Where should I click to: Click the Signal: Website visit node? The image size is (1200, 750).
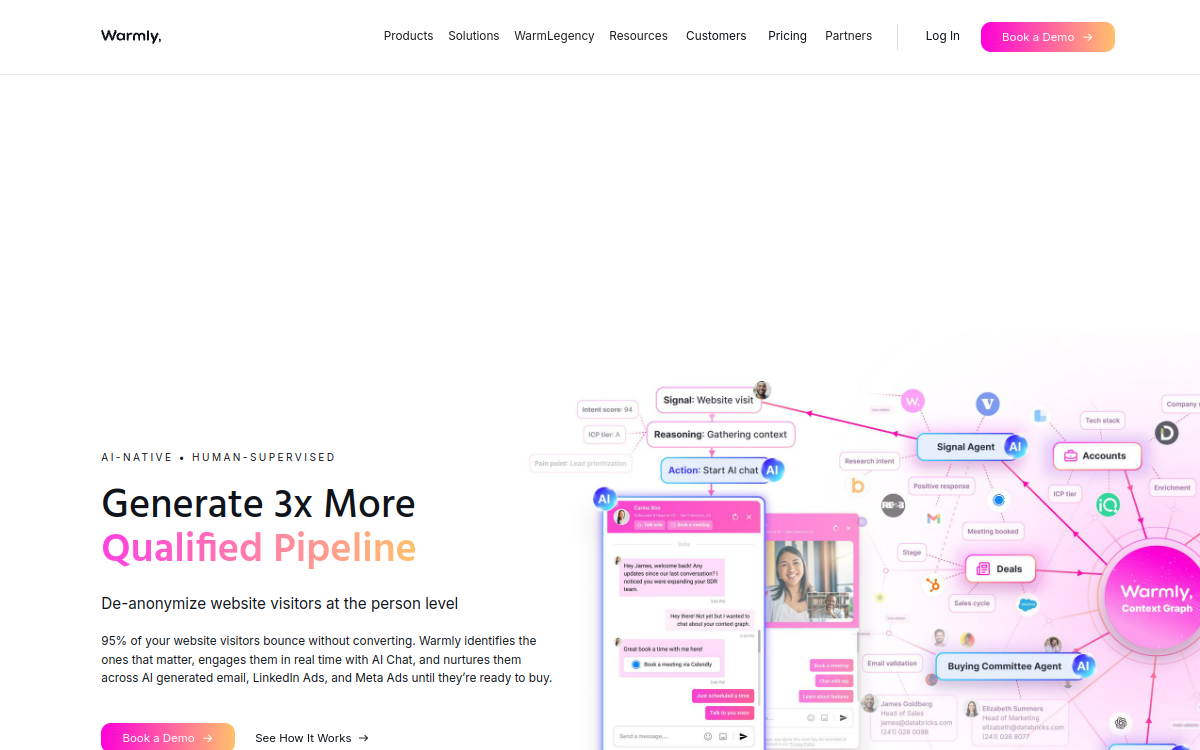coord(708,400)
